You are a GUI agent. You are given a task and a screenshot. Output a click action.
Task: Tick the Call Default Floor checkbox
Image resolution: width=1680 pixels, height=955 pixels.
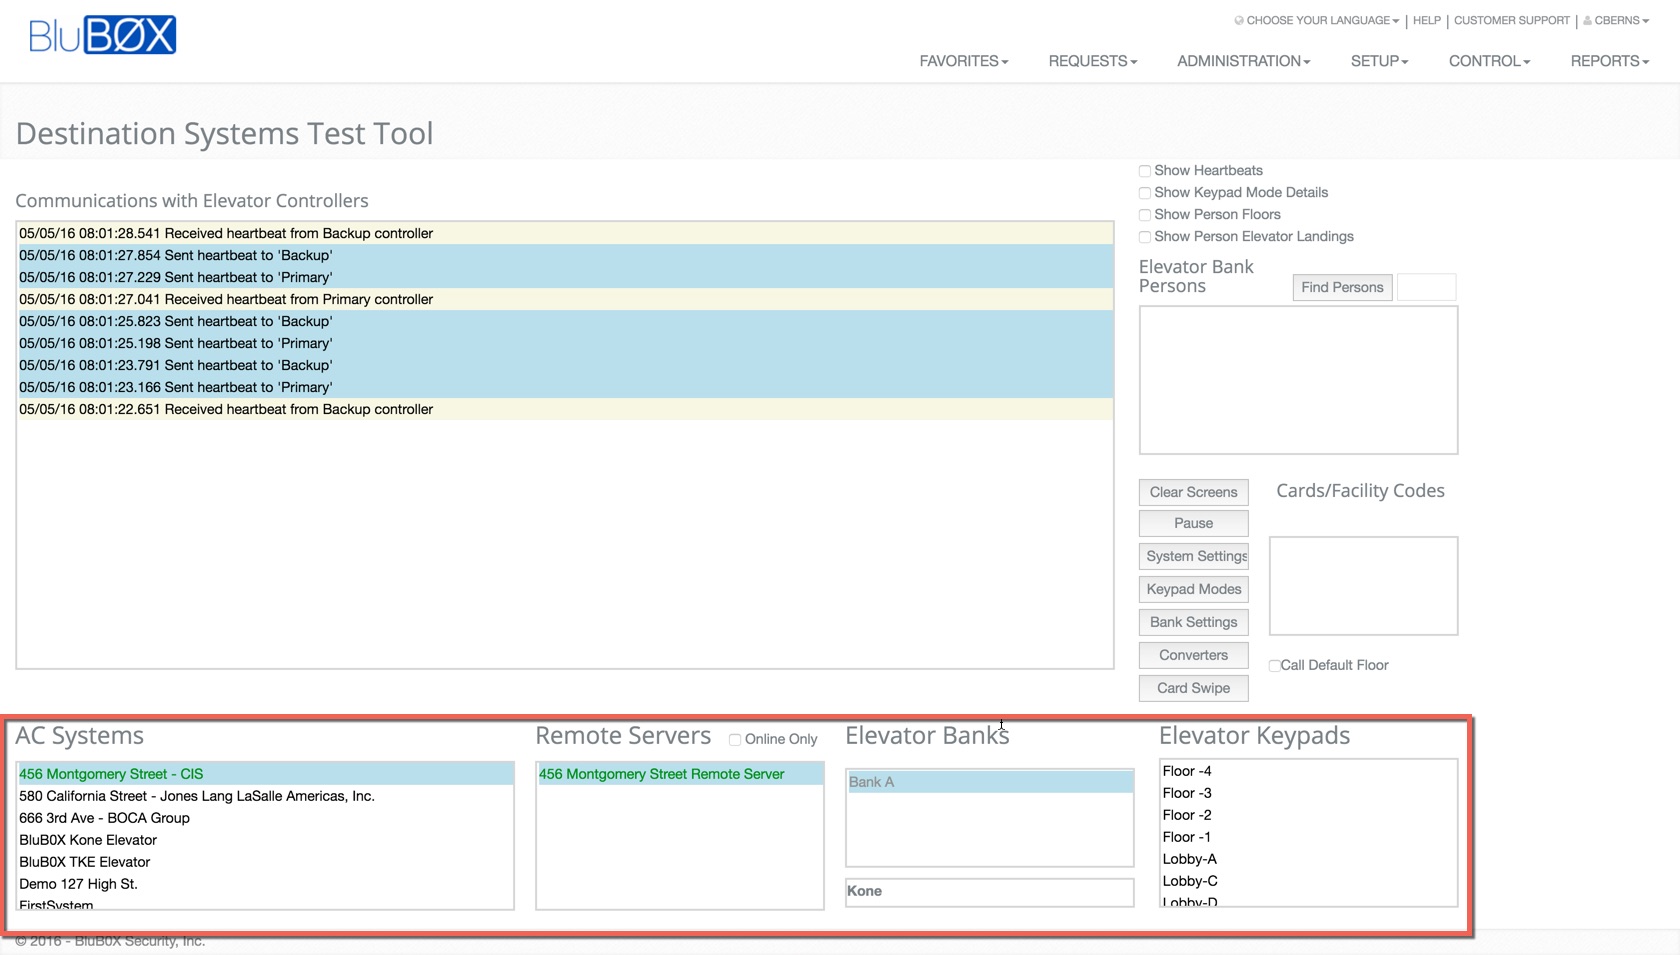1275,666
